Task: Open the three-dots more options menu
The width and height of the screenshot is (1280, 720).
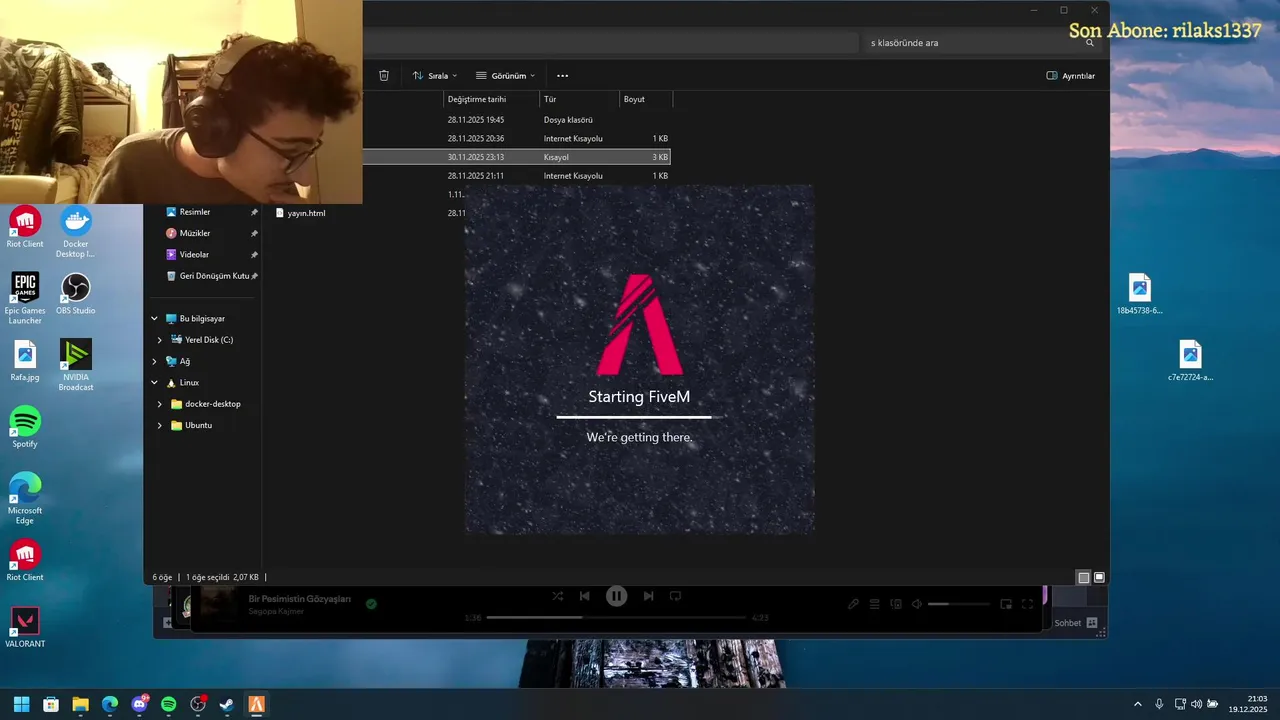Action: [562, 75]
